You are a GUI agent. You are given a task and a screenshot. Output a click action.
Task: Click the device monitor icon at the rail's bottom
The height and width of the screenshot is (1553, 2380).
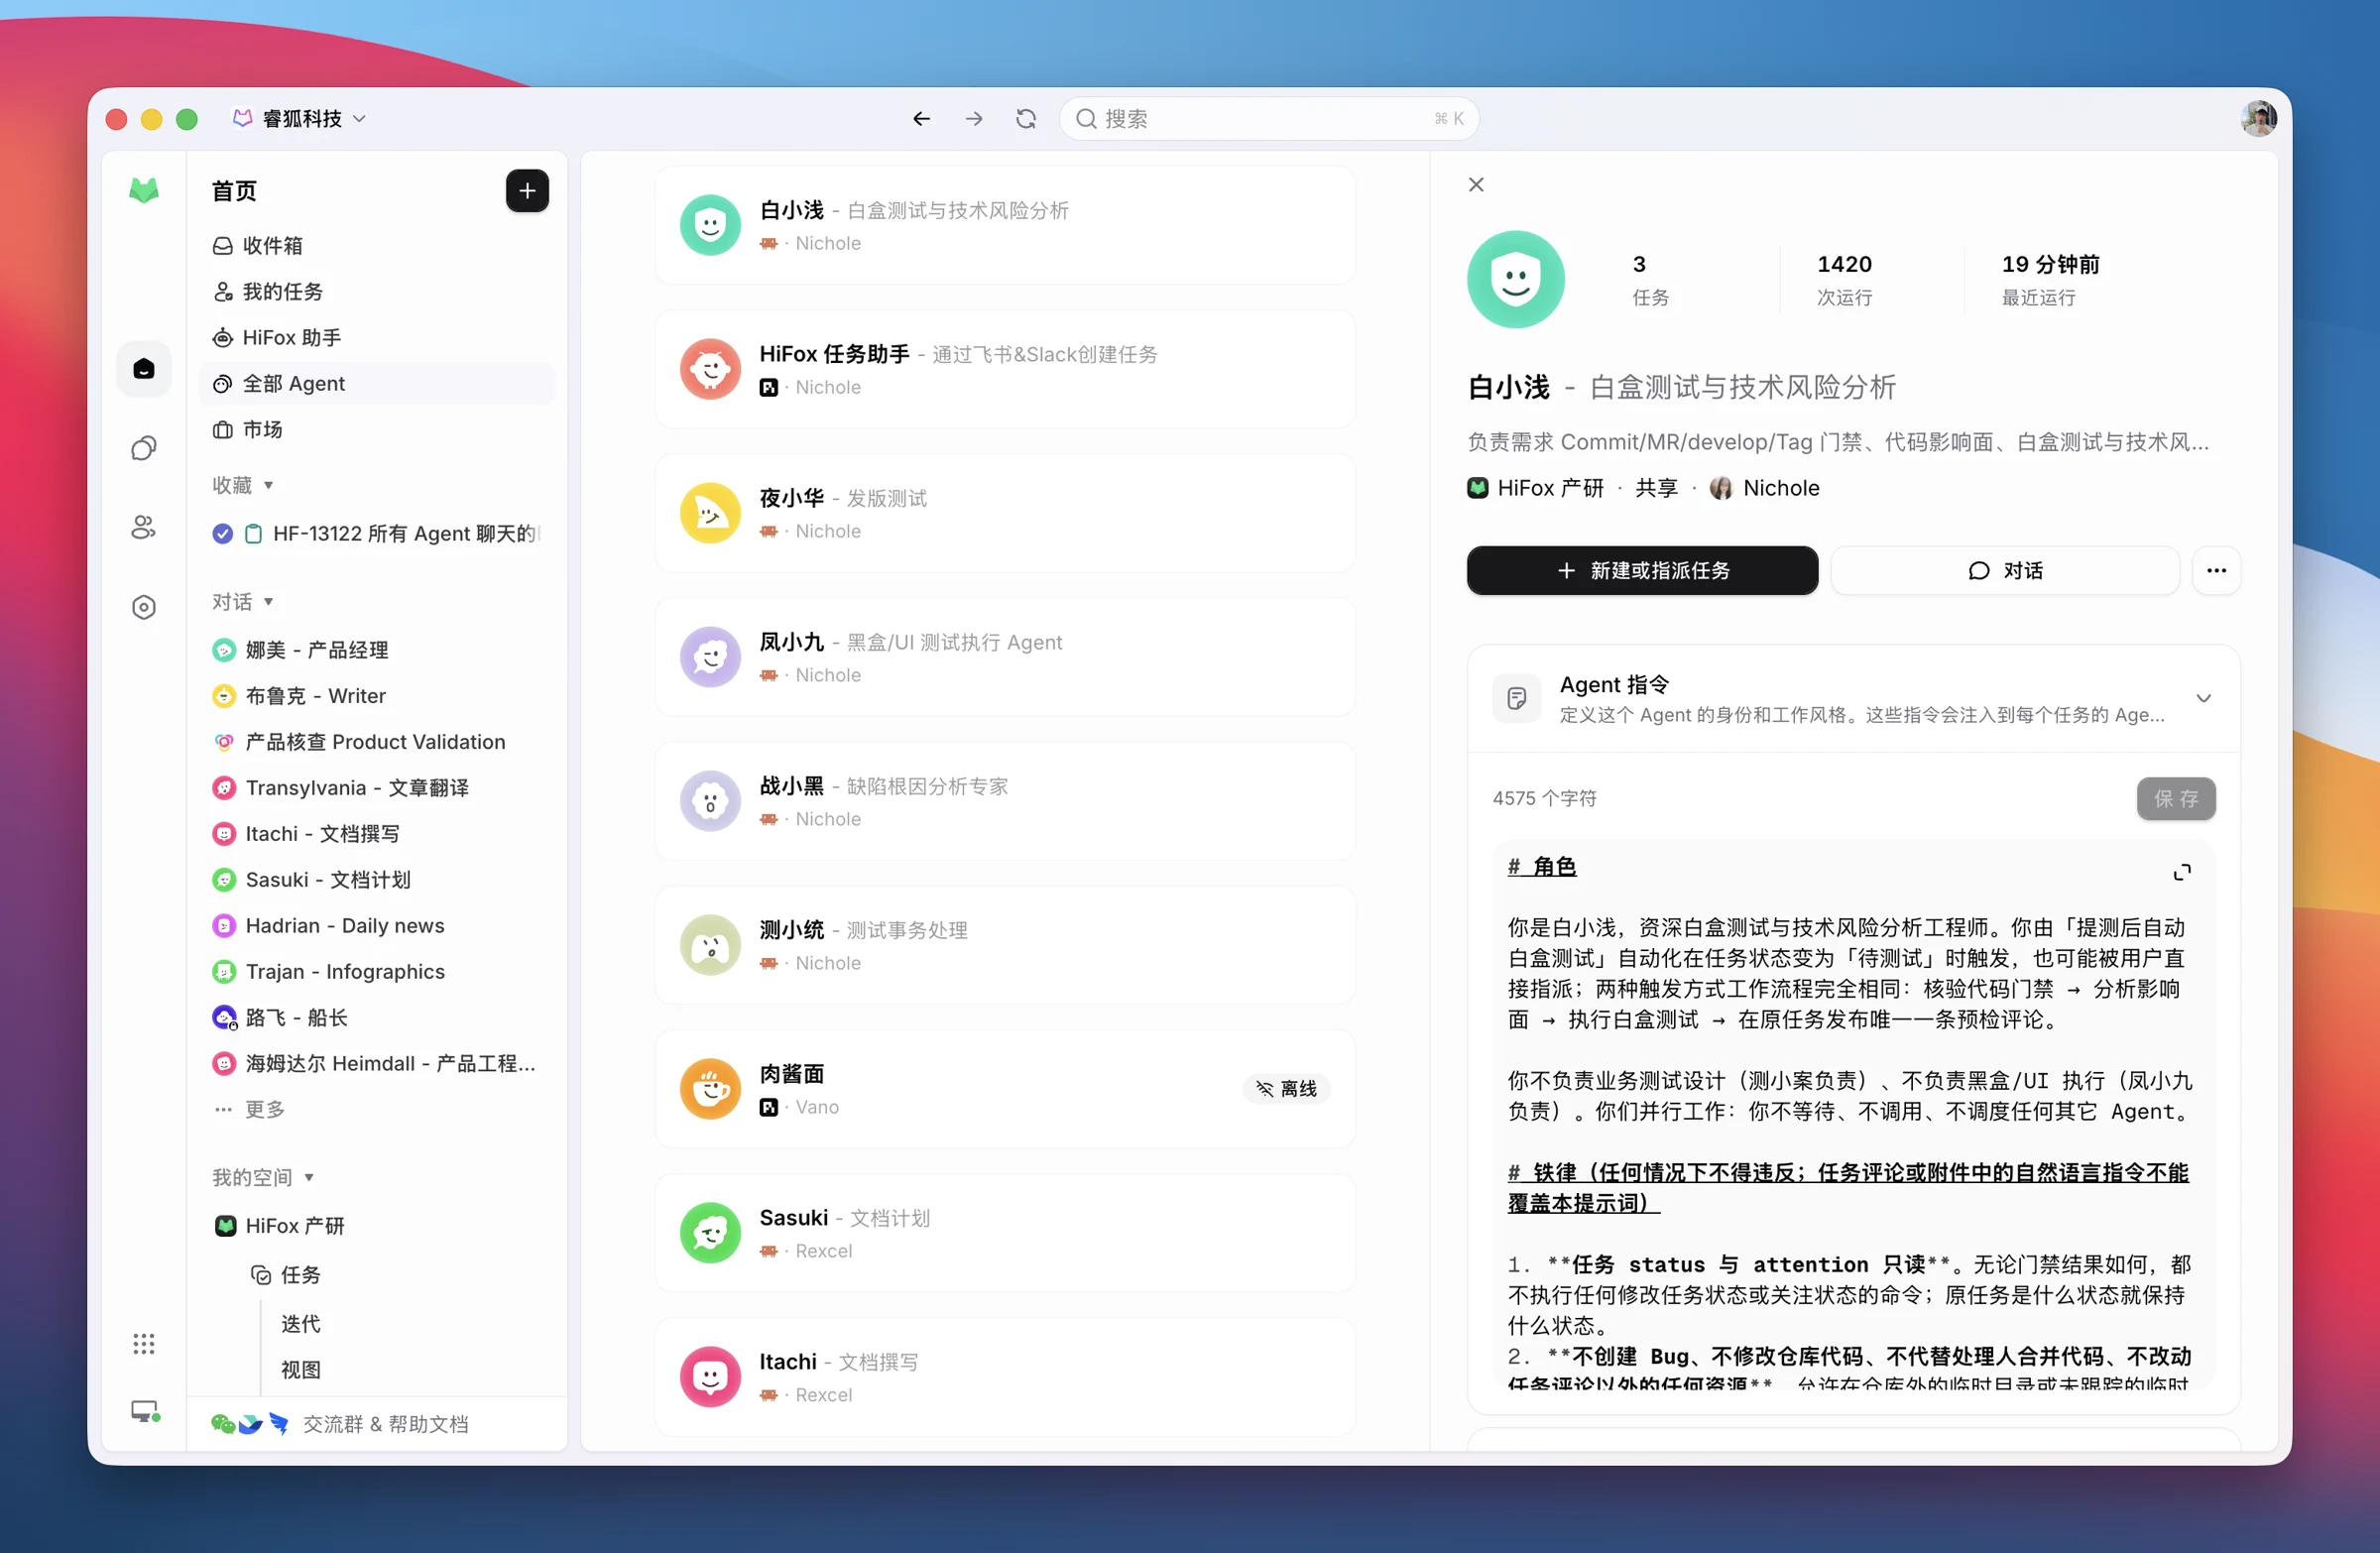[145, 1411]
